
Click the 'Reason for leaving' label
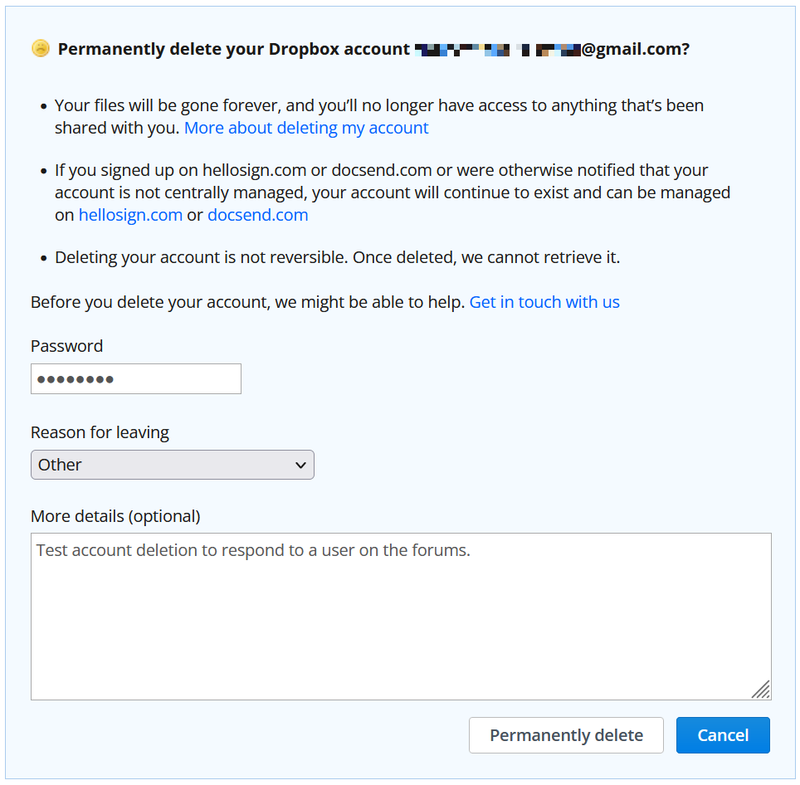(100, 433)
